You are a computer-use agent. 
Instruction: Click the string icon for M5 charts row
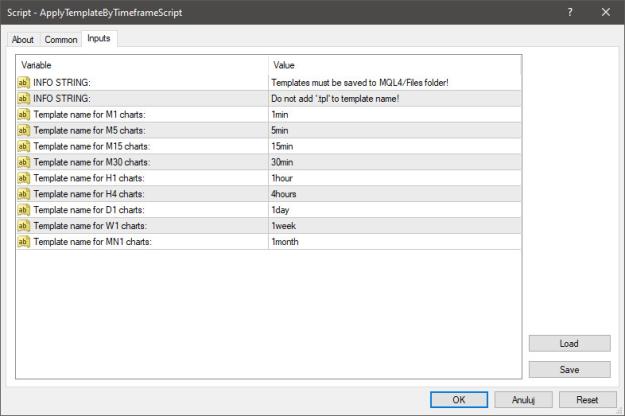tap(24, 130)
